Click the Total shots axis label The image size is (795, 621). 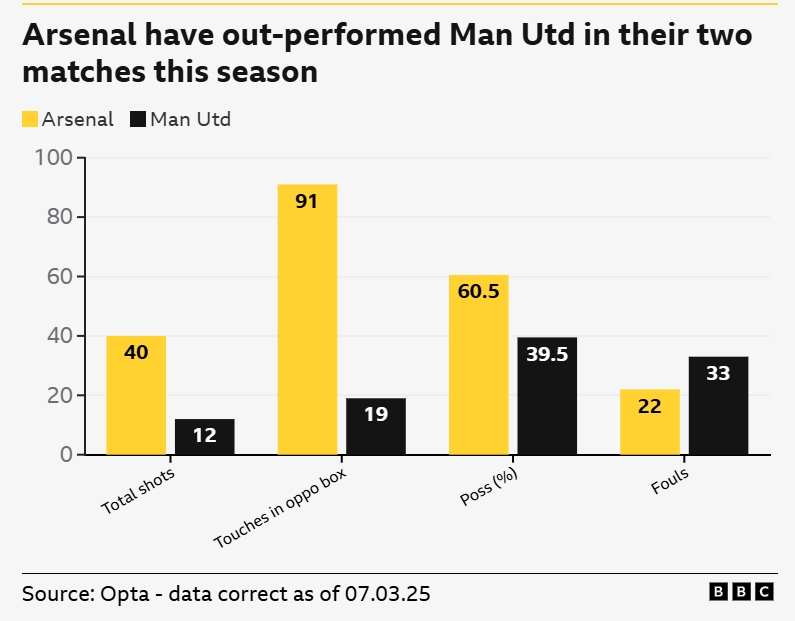(138, 493)
